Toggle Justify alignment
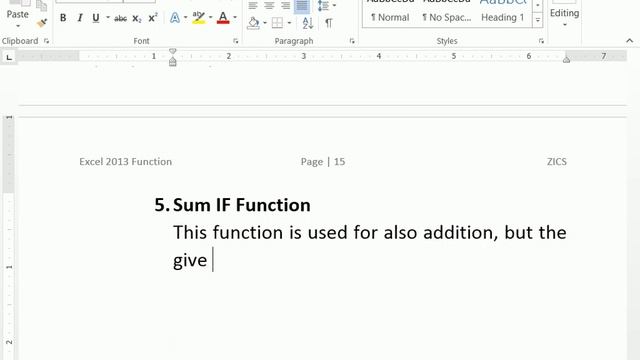Image resolution: width=640 pixels, height=360 pixels. tap(302, 5)
